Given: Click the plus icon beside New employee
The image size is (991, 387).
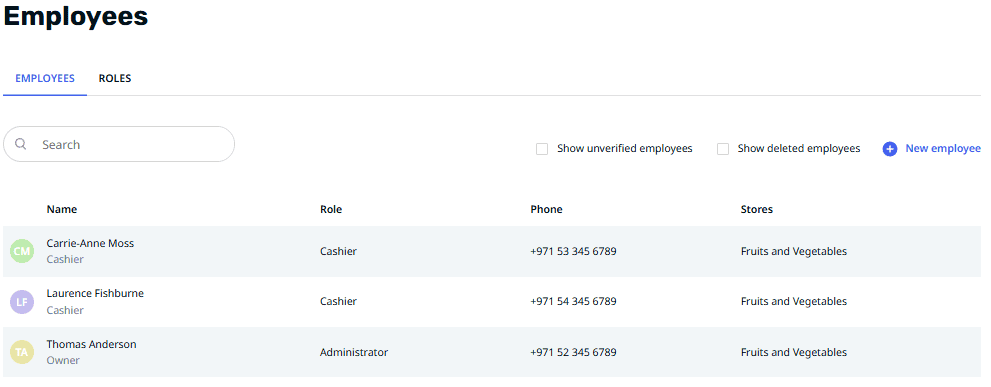Looking at the screenshot, I should [890, 149].
